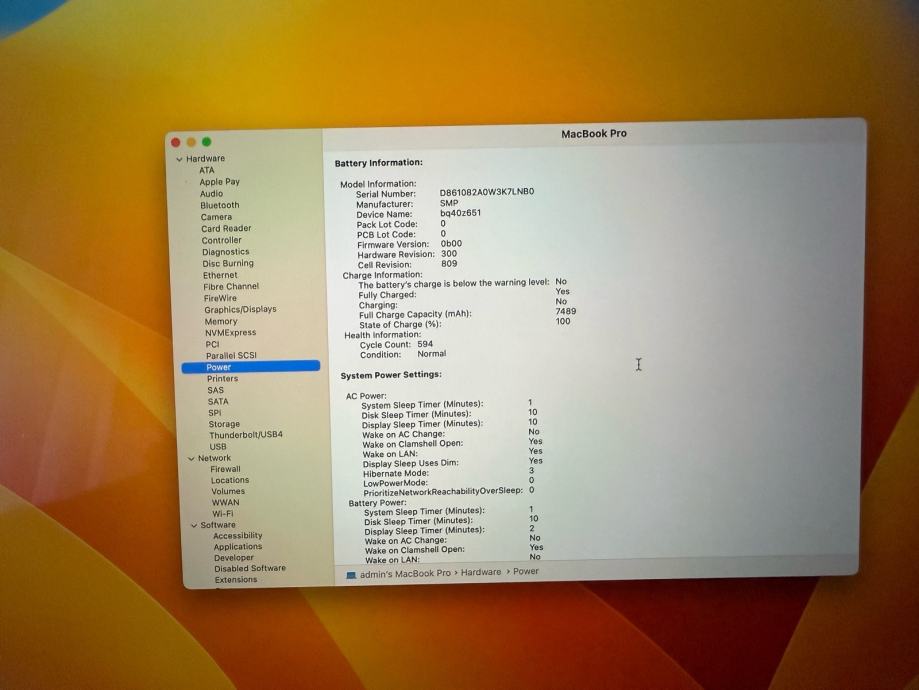
Task: Click the Software category label
Action: tap(218, 525)
